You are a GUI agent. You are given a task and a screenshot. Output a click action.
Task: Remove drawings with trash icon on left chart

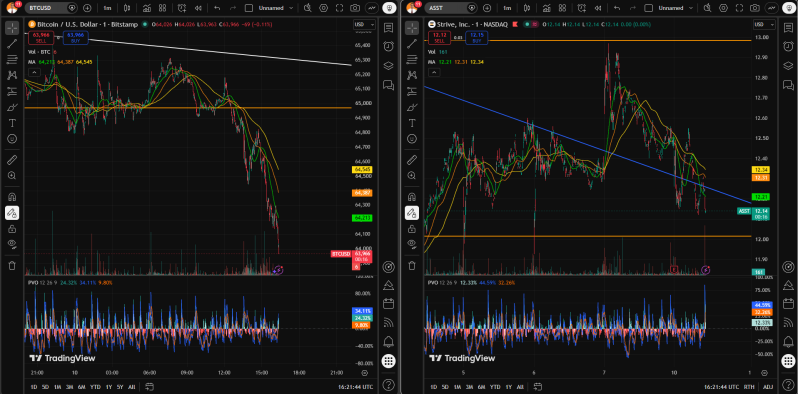coord(12,265)
